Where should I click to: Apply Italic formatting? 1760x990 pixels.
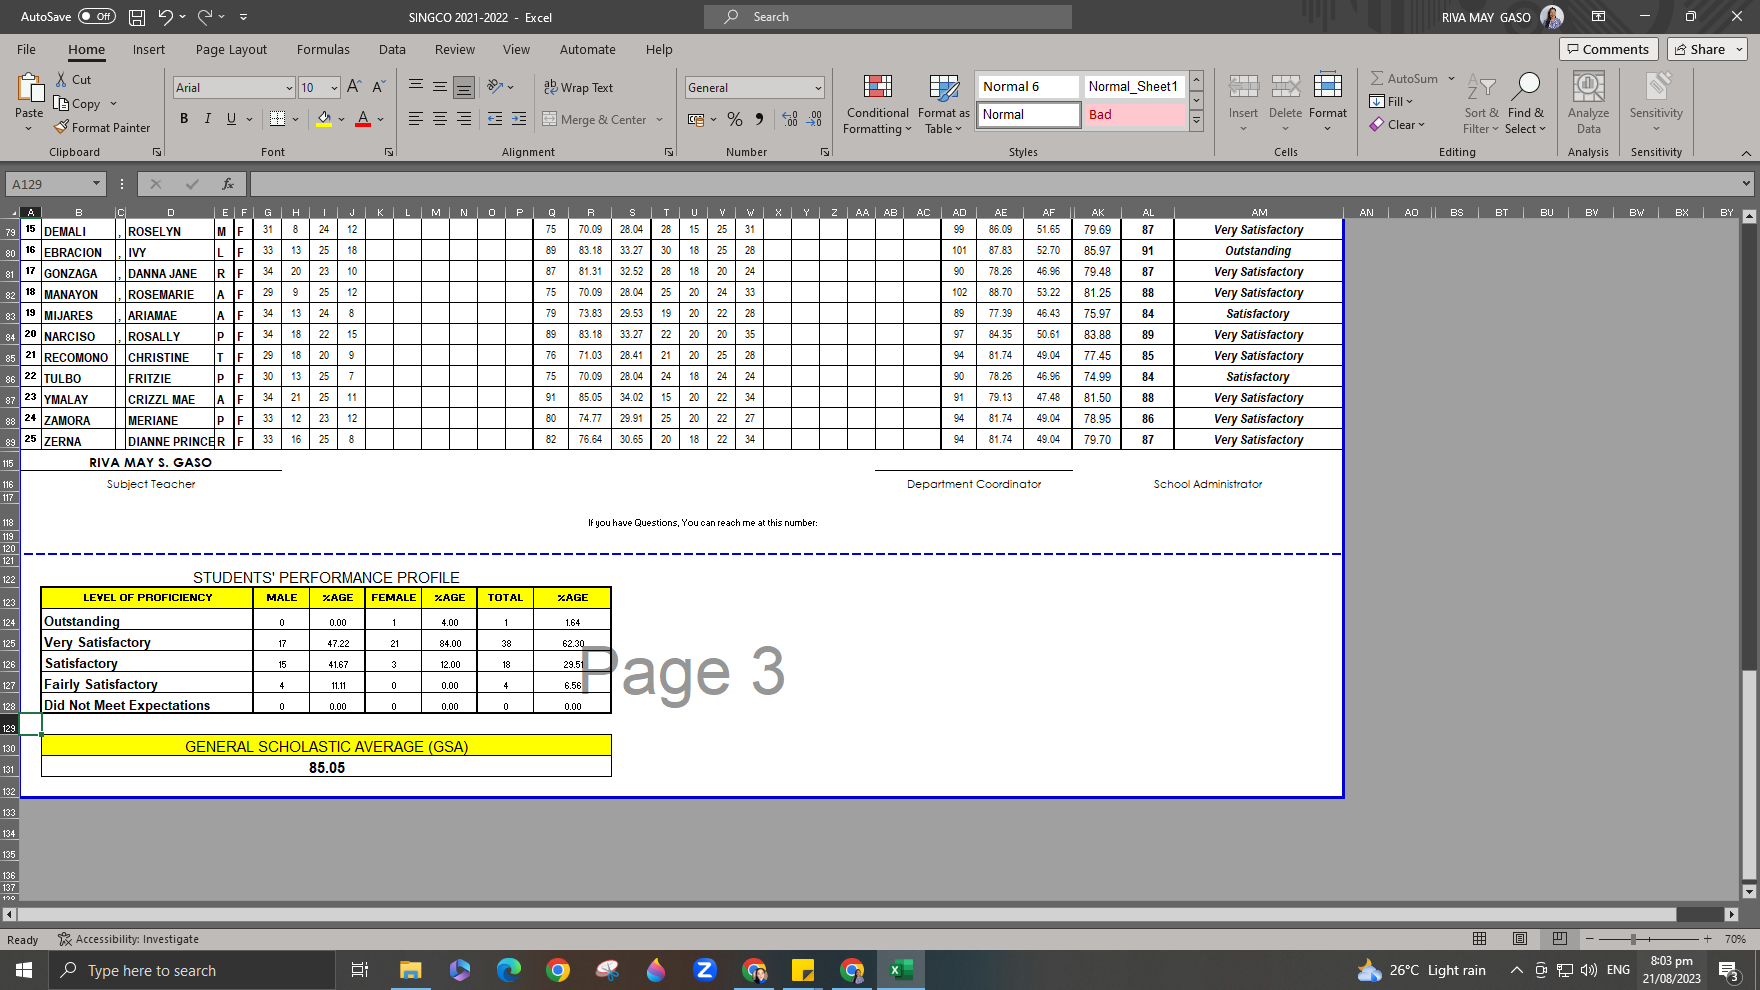pos(208,119)
